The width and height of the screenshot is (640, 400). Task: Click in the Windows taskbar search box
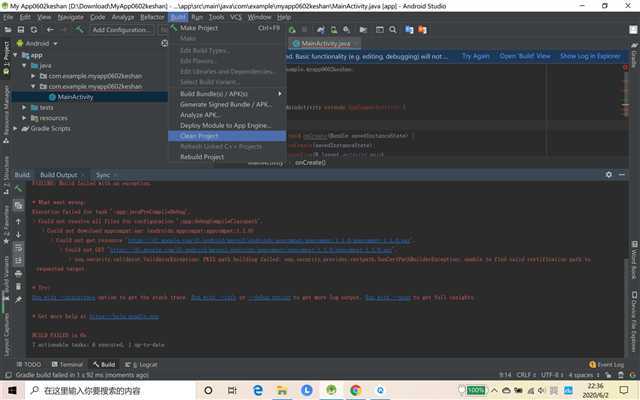[110, 391]
